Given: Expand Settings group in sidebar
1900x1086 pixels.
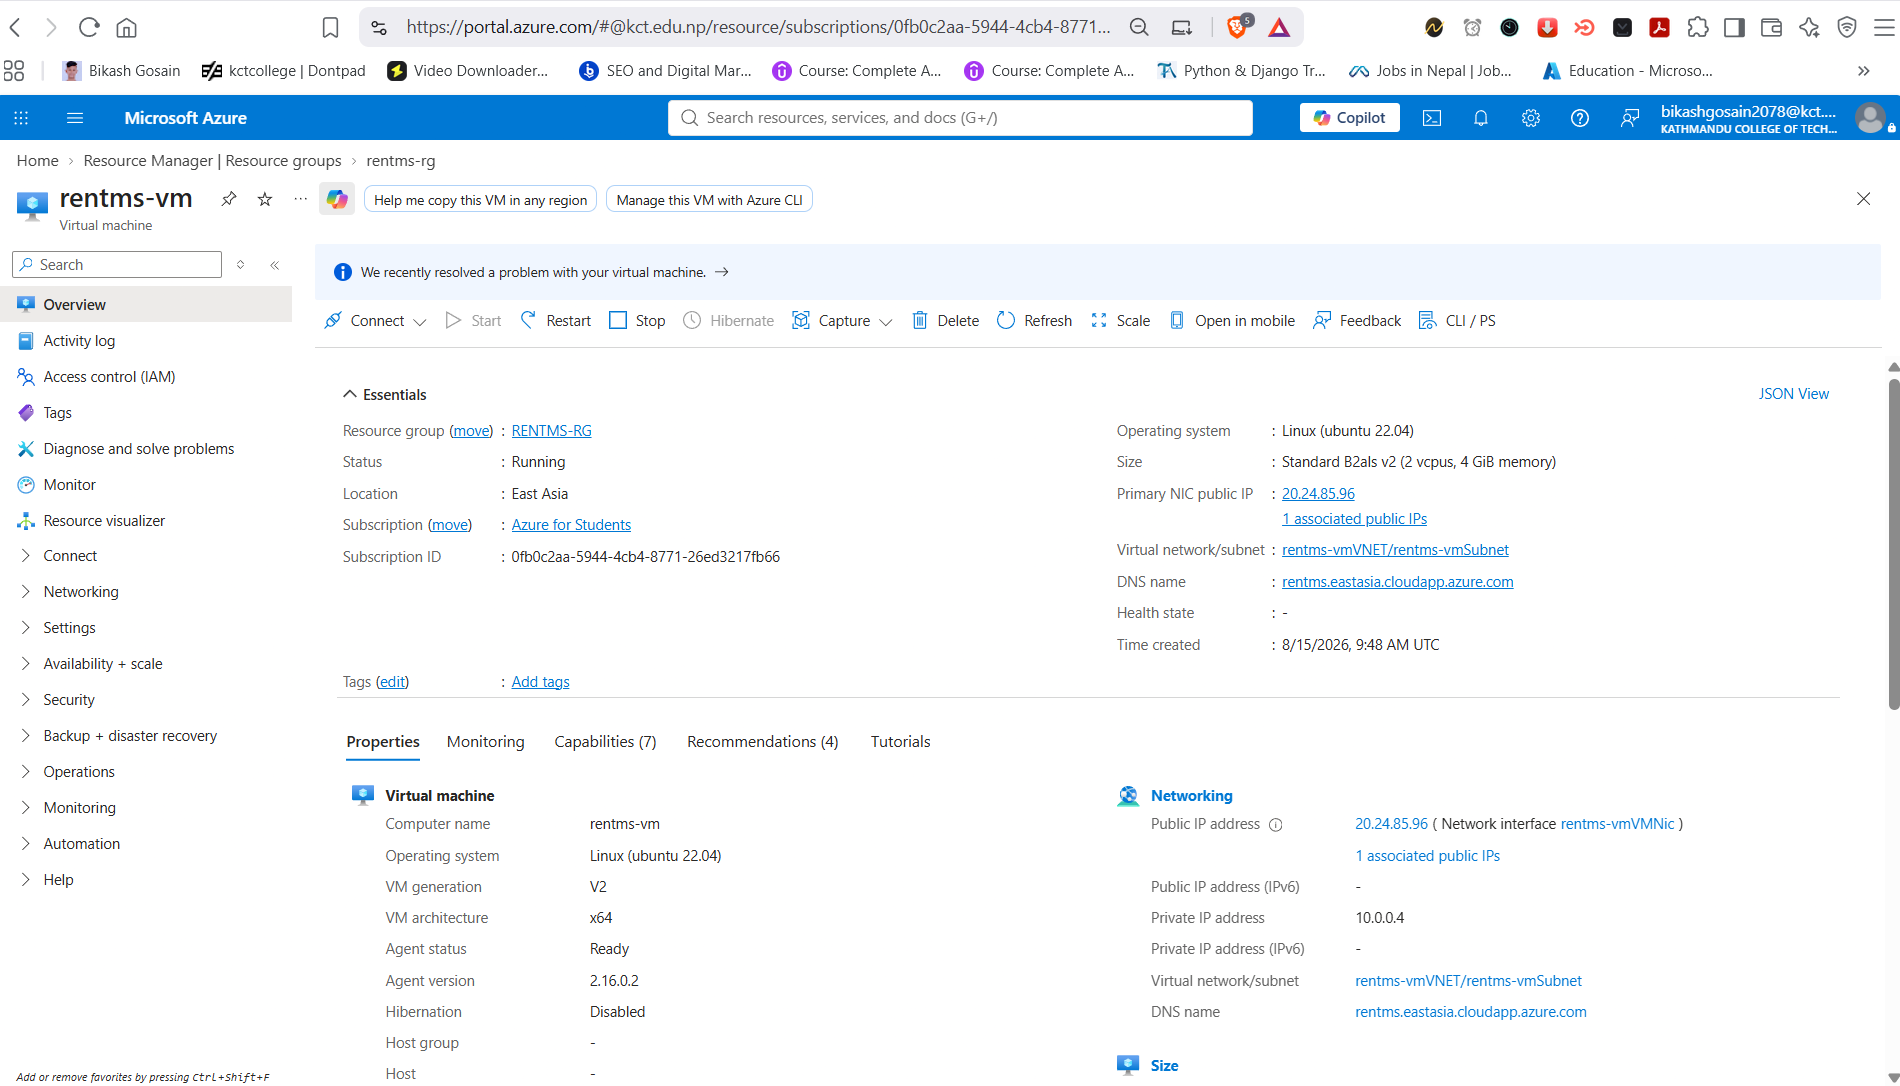Looking at the screenshot, I should [x=26, y=628].
